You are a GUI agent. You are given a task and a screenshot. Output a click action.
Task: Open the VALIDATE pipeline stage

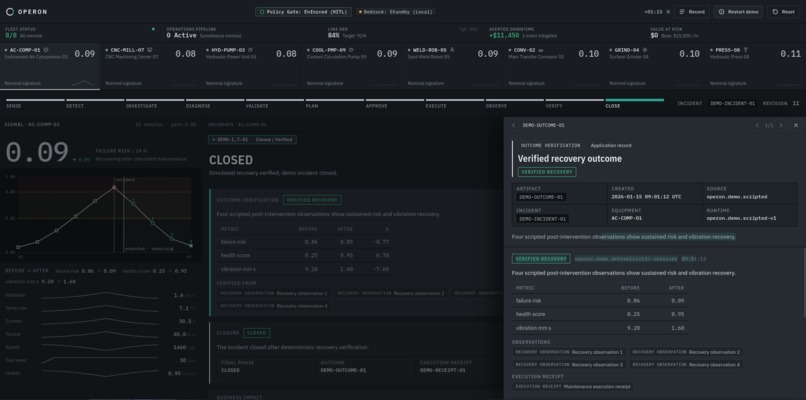[x=275, y=103]
